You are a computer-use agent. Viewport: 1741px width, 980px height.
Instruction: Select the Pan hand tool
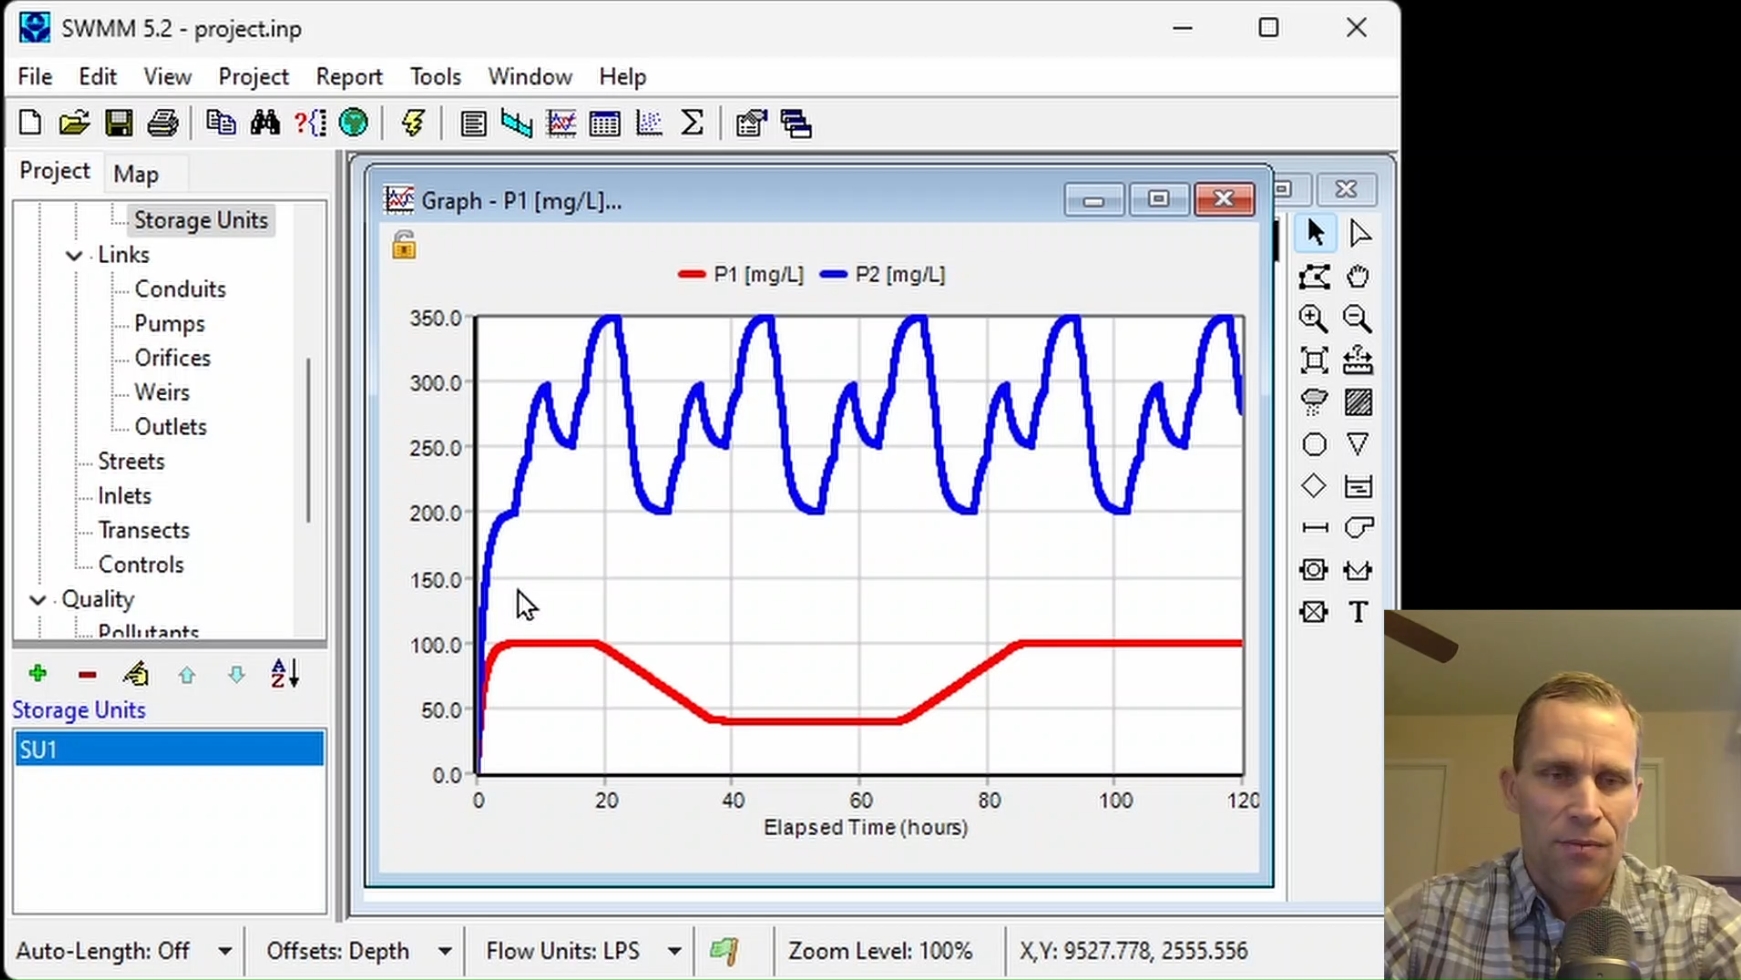click(1357, 276)
